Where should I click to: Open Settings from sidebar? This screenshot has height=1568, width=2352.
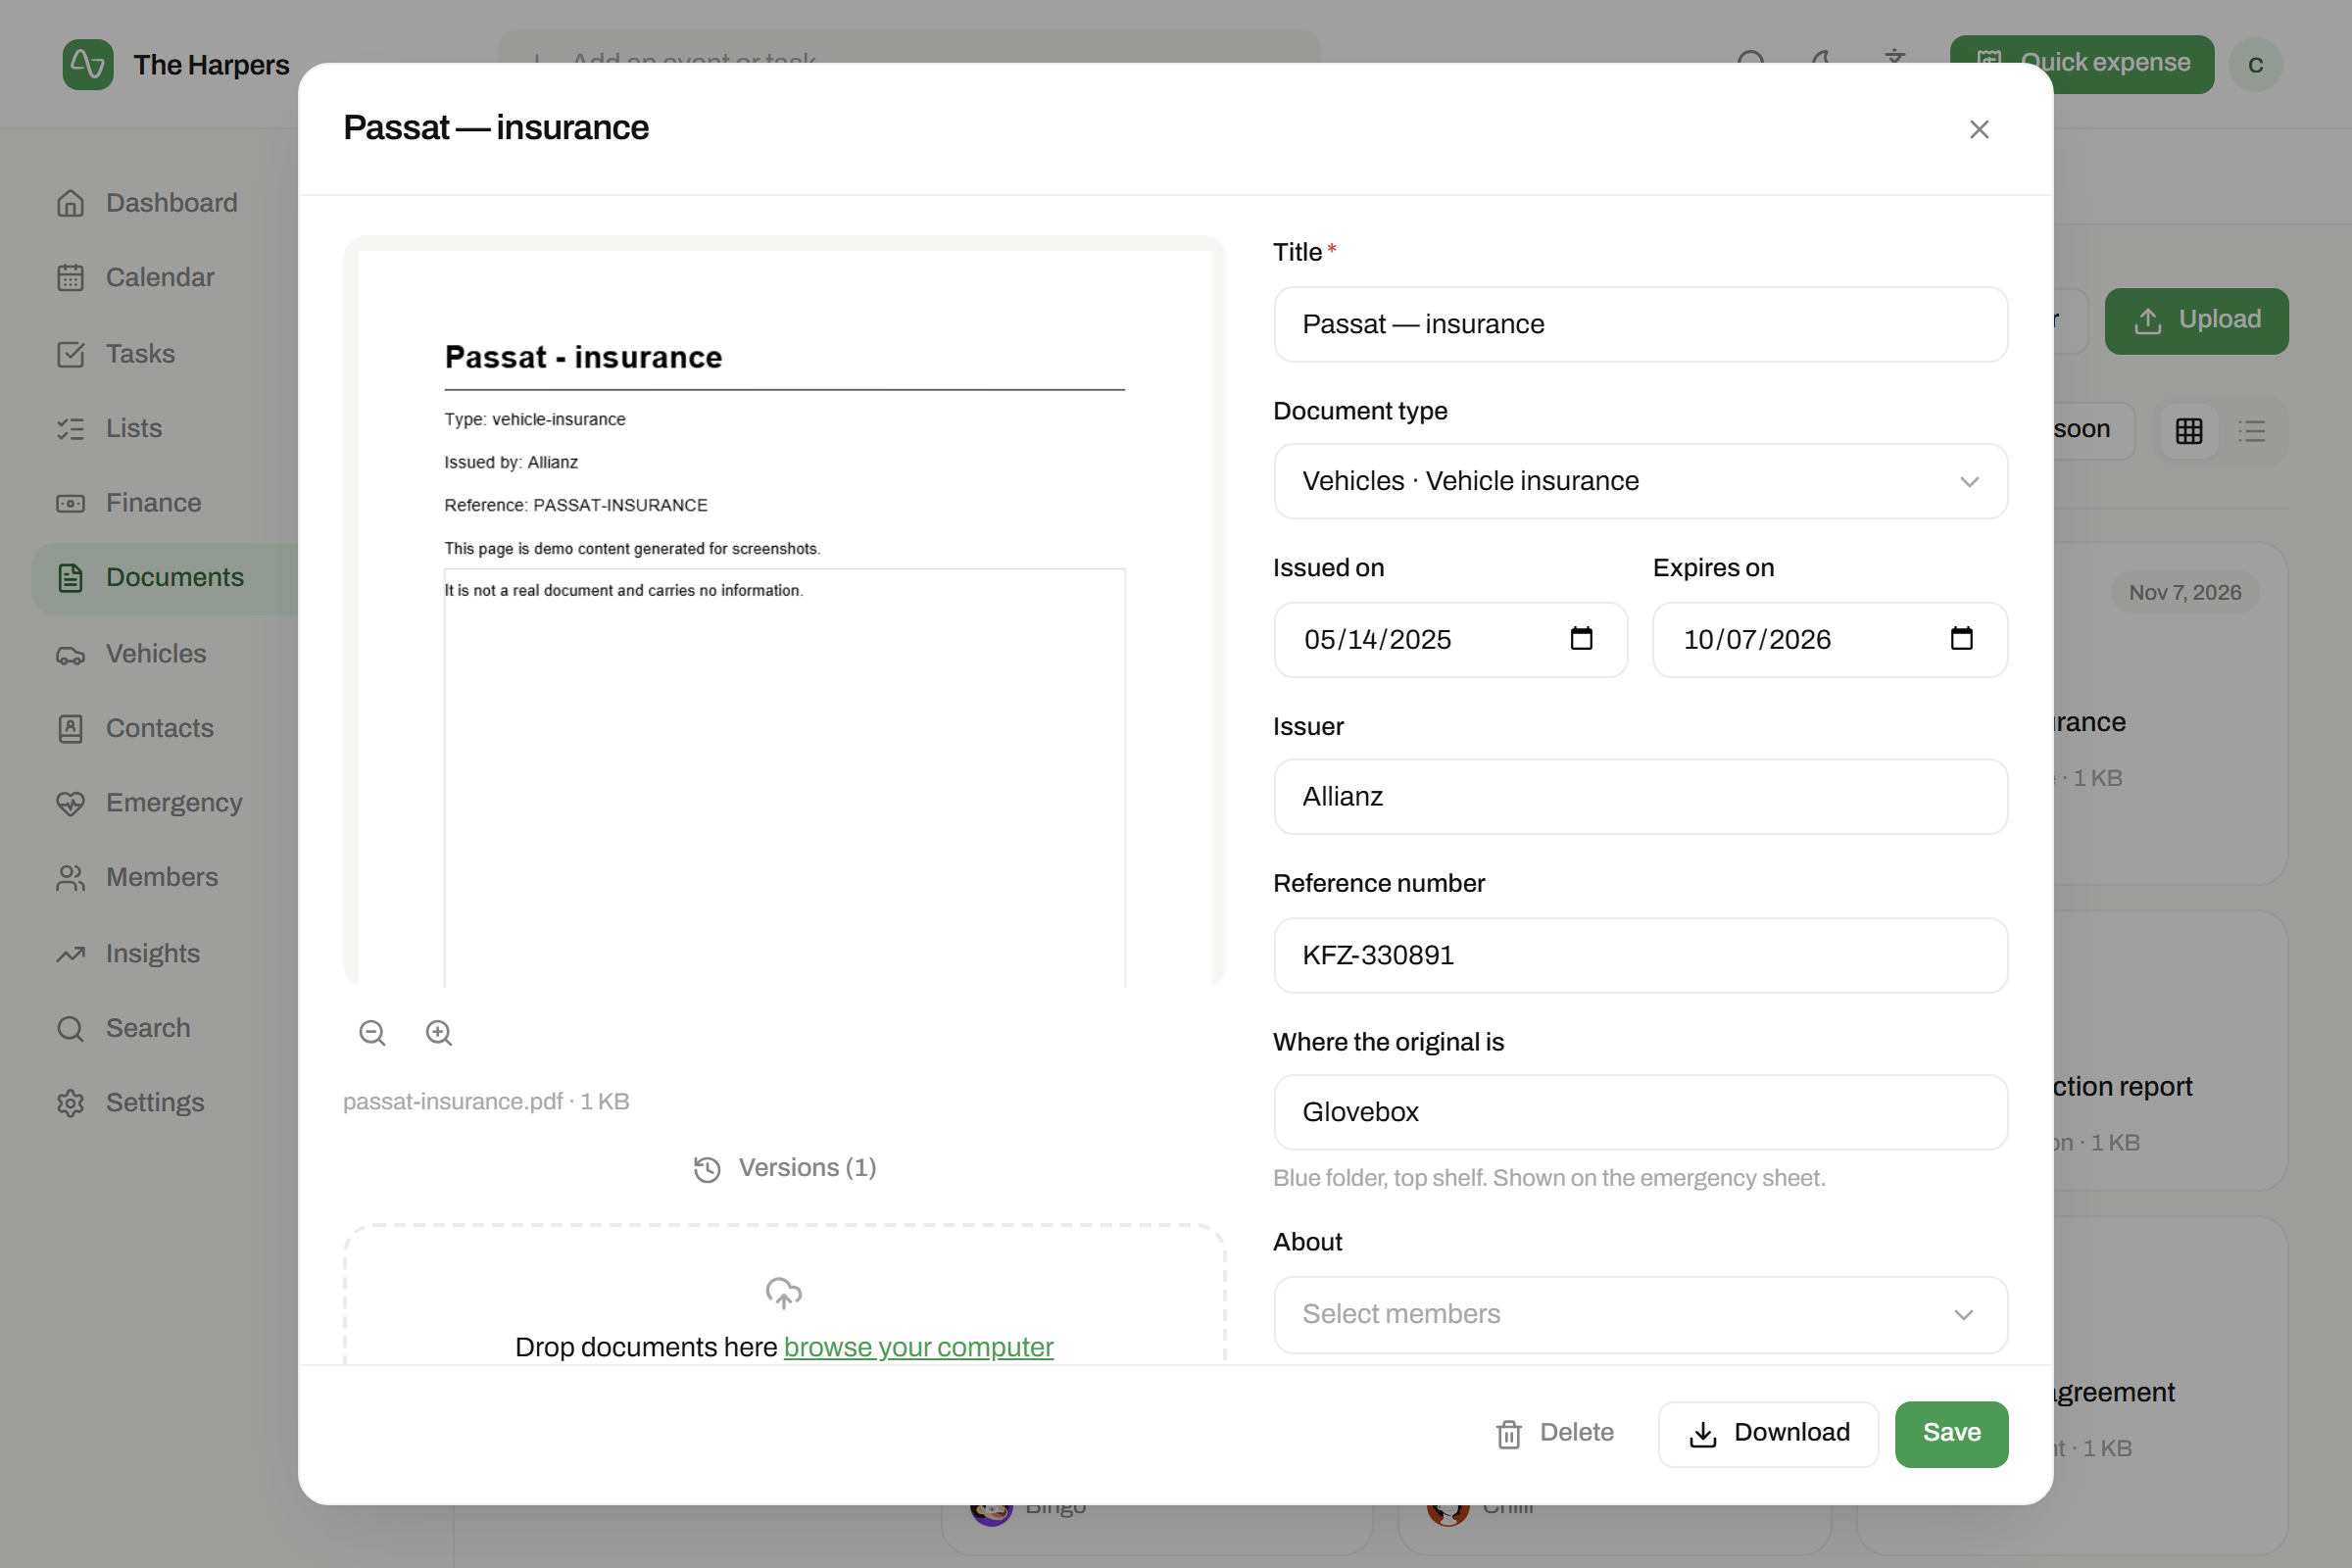click(165, 1103)
